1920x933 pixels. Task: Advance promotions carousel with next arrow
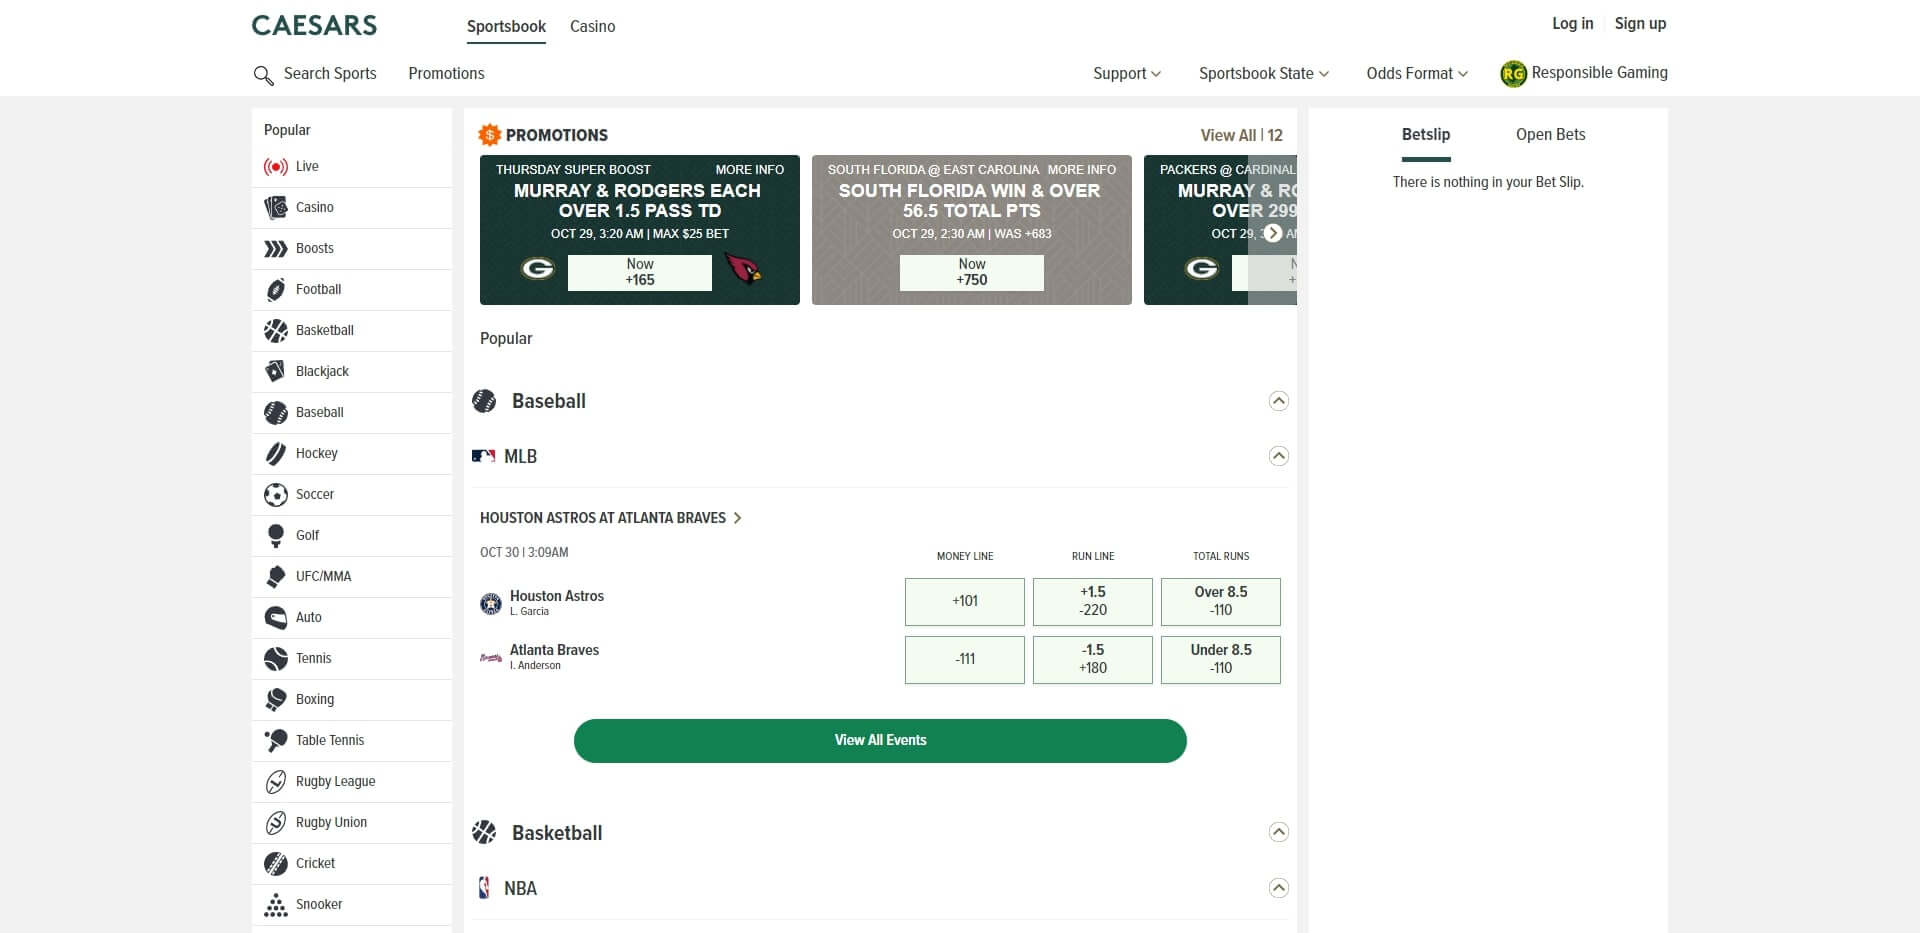point(1272,233)
